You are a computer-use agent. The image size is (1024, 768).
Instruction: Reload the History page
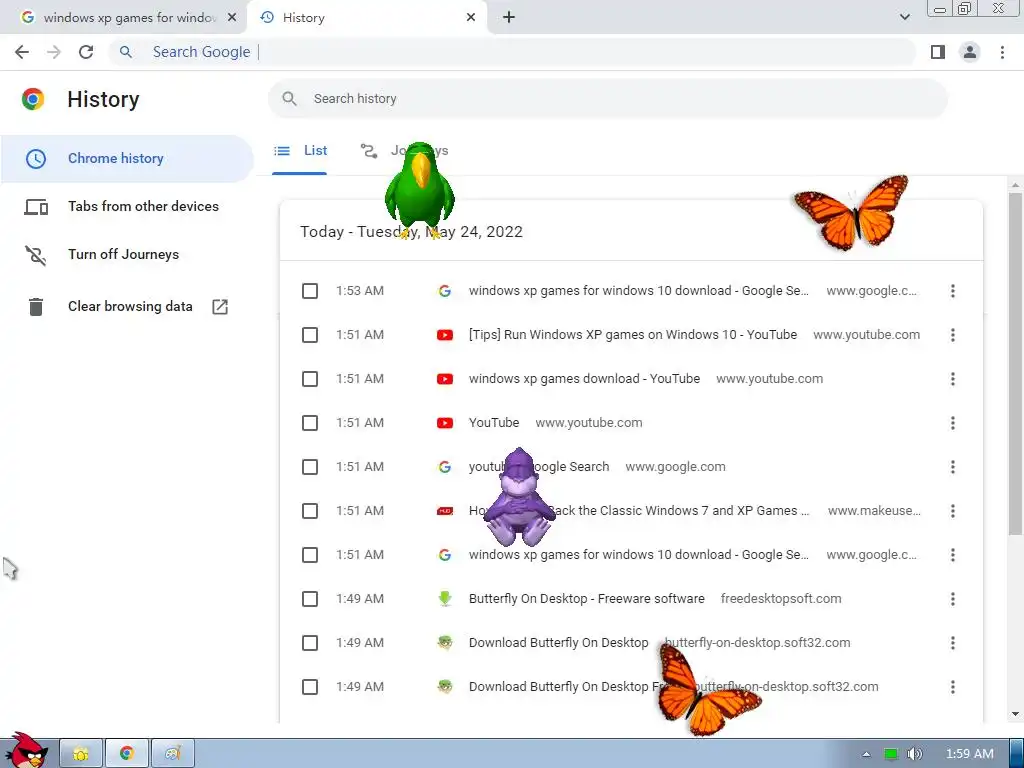pos(86,52)
